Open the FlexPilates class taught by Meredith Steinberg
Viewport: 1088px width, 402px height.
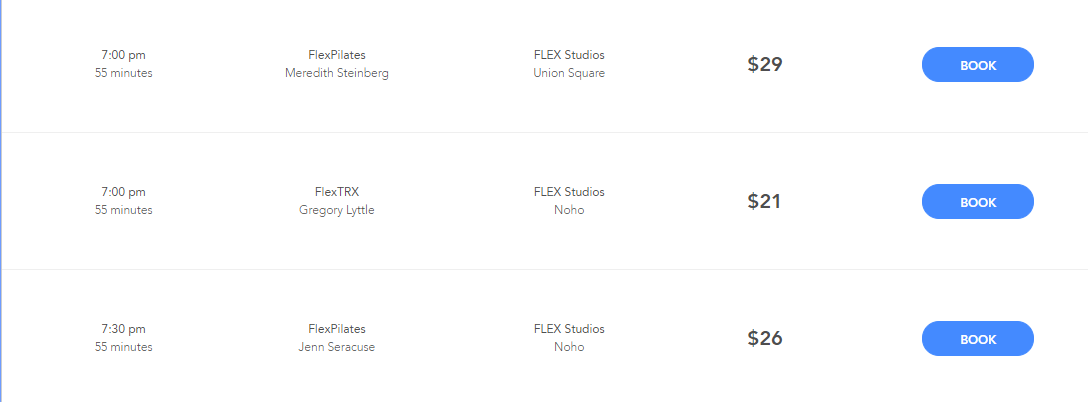[x=337, y=55]
